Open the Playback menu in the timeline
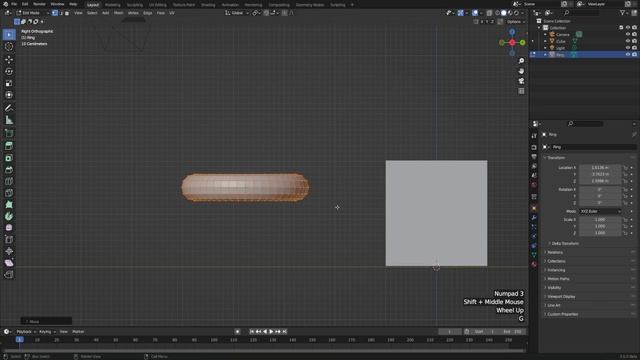Viewport: 640px width, 360px height. pyautogui.click(x=26, y=332)
